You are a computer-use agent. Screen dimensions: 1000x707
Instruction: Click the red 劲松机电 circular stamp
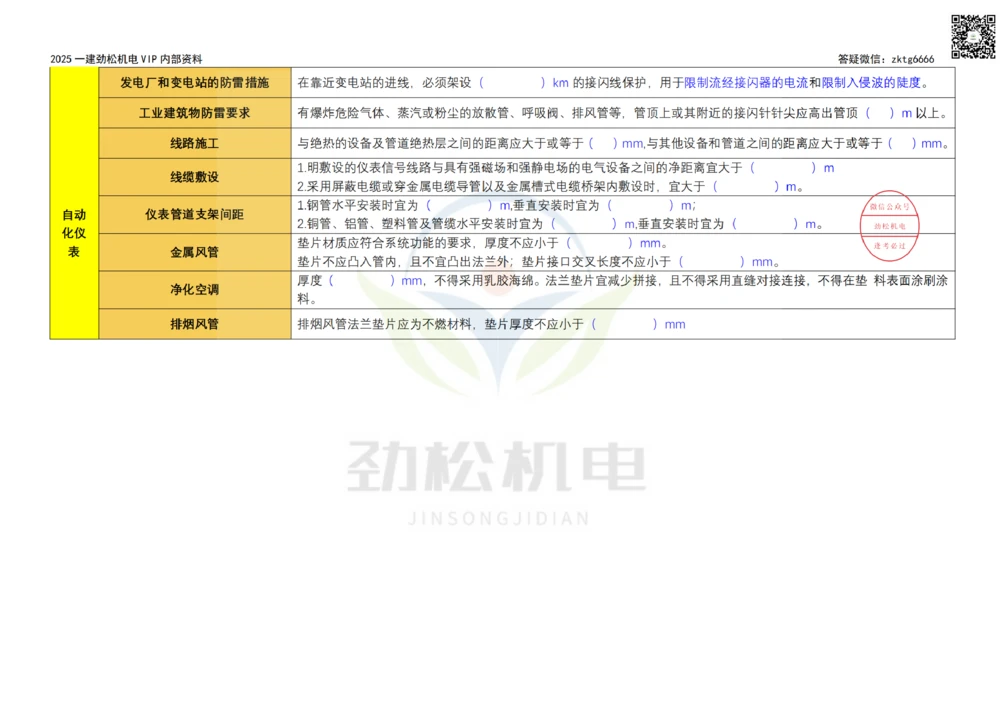890,227
